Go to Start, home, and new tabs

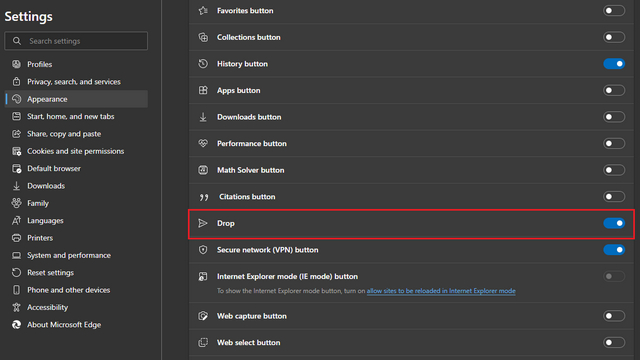tap(76, 116)
